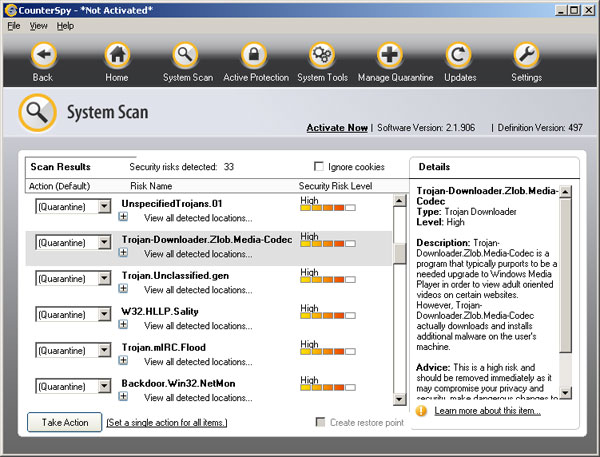Select the Trojan-Downloader.Zlob.Media-Codec risk entry

tap(207, 240)
